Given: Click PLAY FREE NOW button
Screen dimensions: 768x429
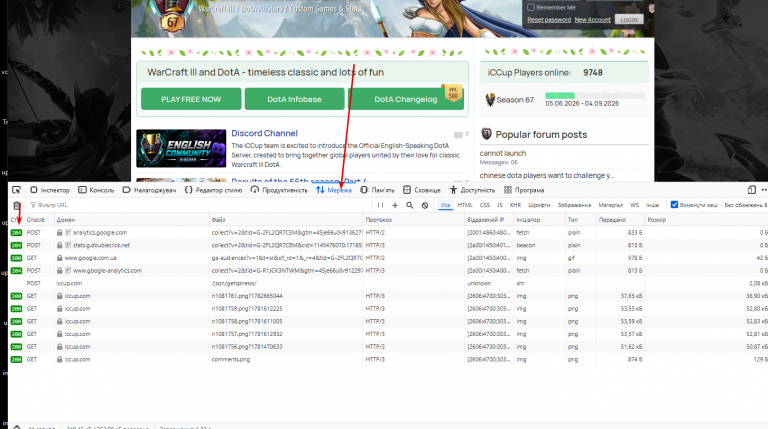Looking at the screenshot, I should coord(191,99).
